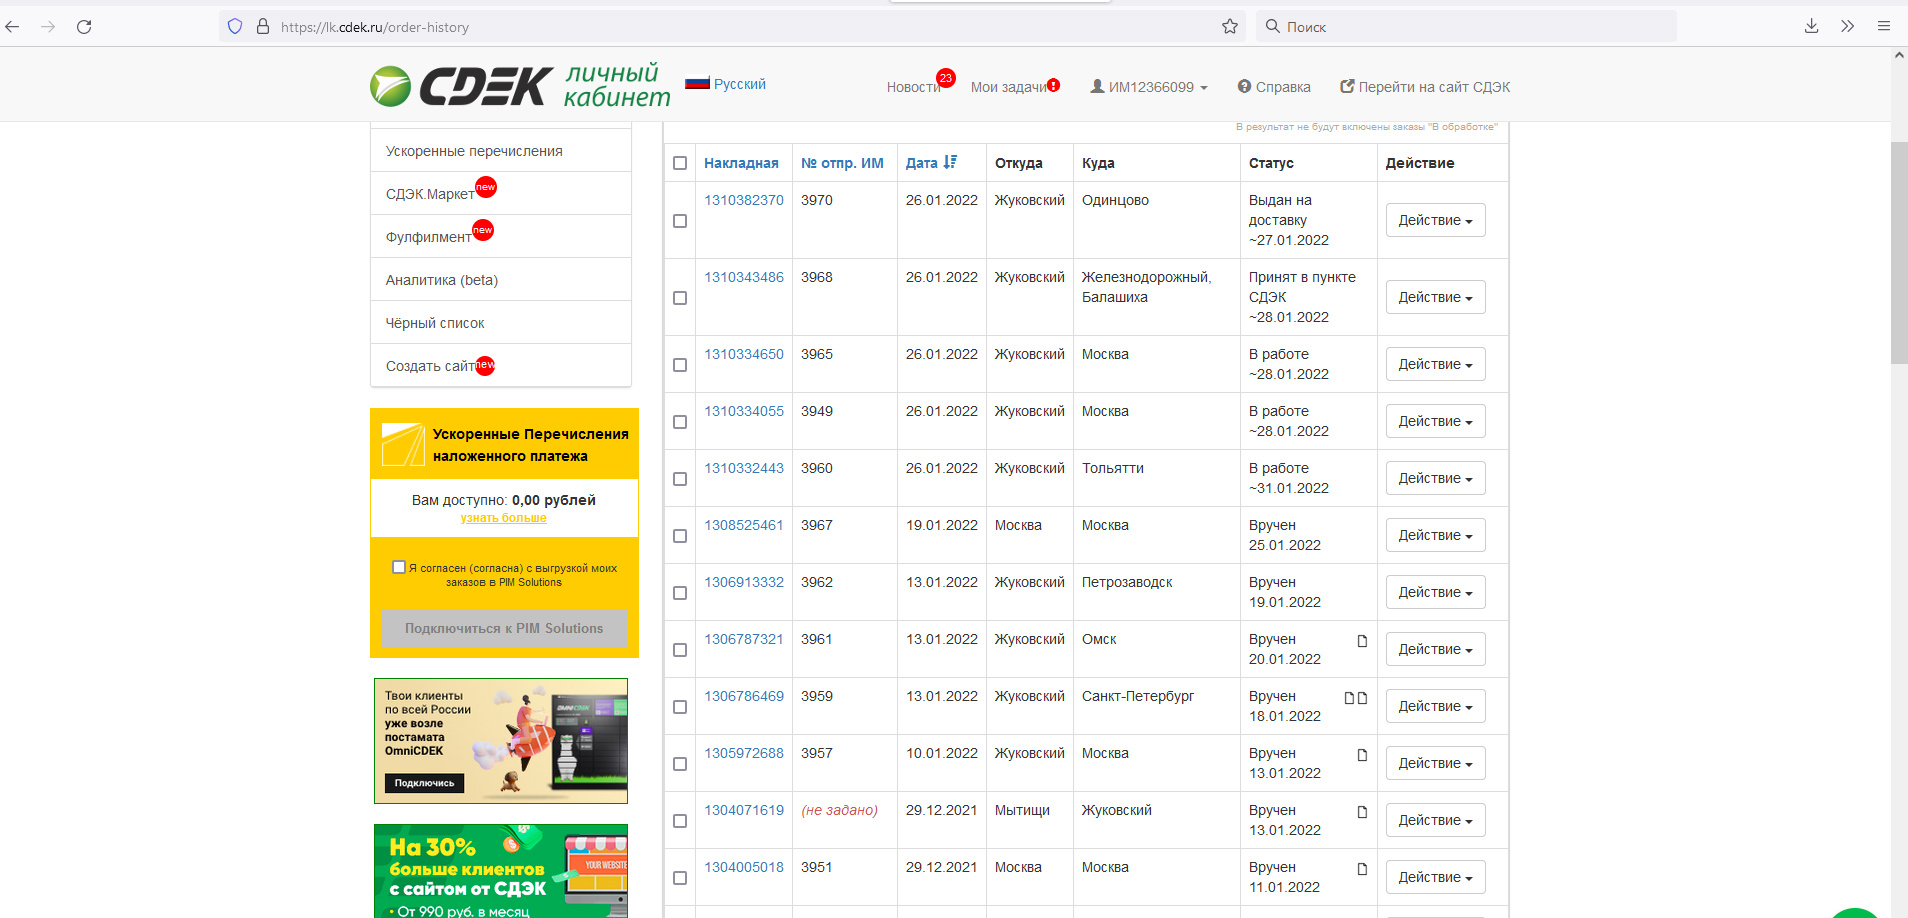Open the Справка help link
1908x918 pixels.
(1274, 87)
